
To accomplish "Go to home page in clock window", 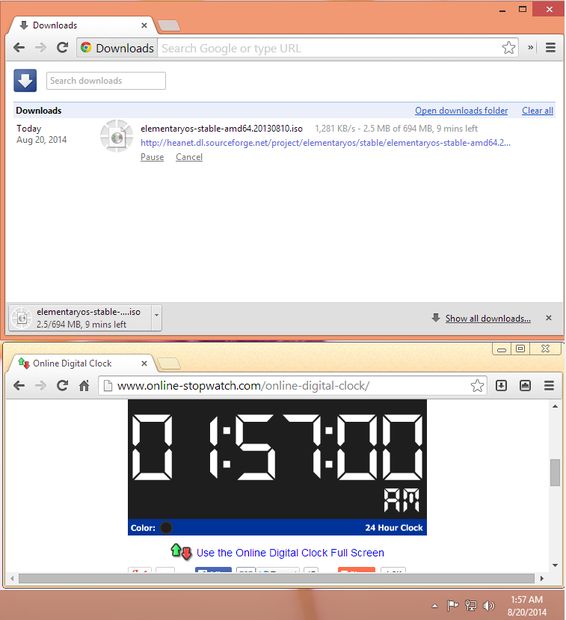I will click(84, 386).
